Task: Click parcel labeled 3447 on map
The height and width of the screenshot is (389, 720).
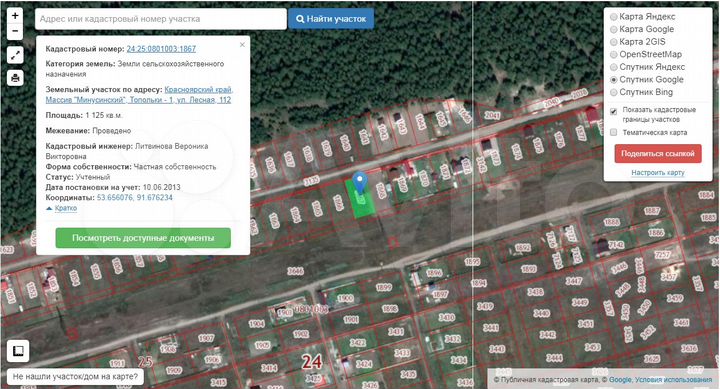Action: tap(574, 281)
